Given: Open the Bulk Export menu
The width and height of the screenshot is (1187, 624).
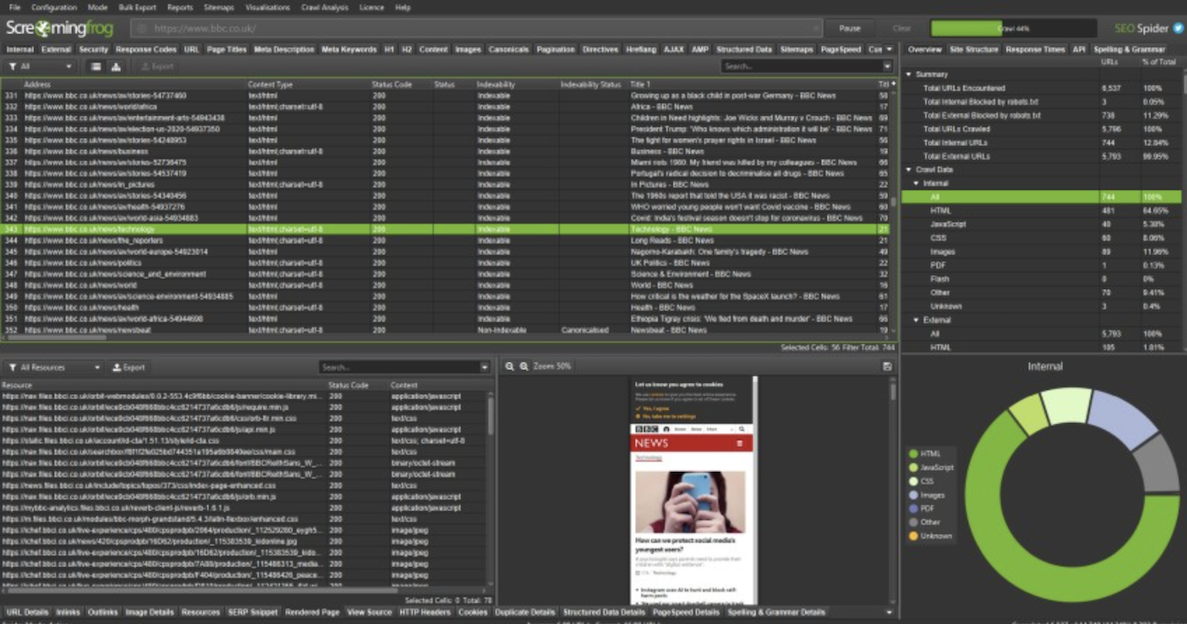Looking at the screenshot, I should 138,7.
